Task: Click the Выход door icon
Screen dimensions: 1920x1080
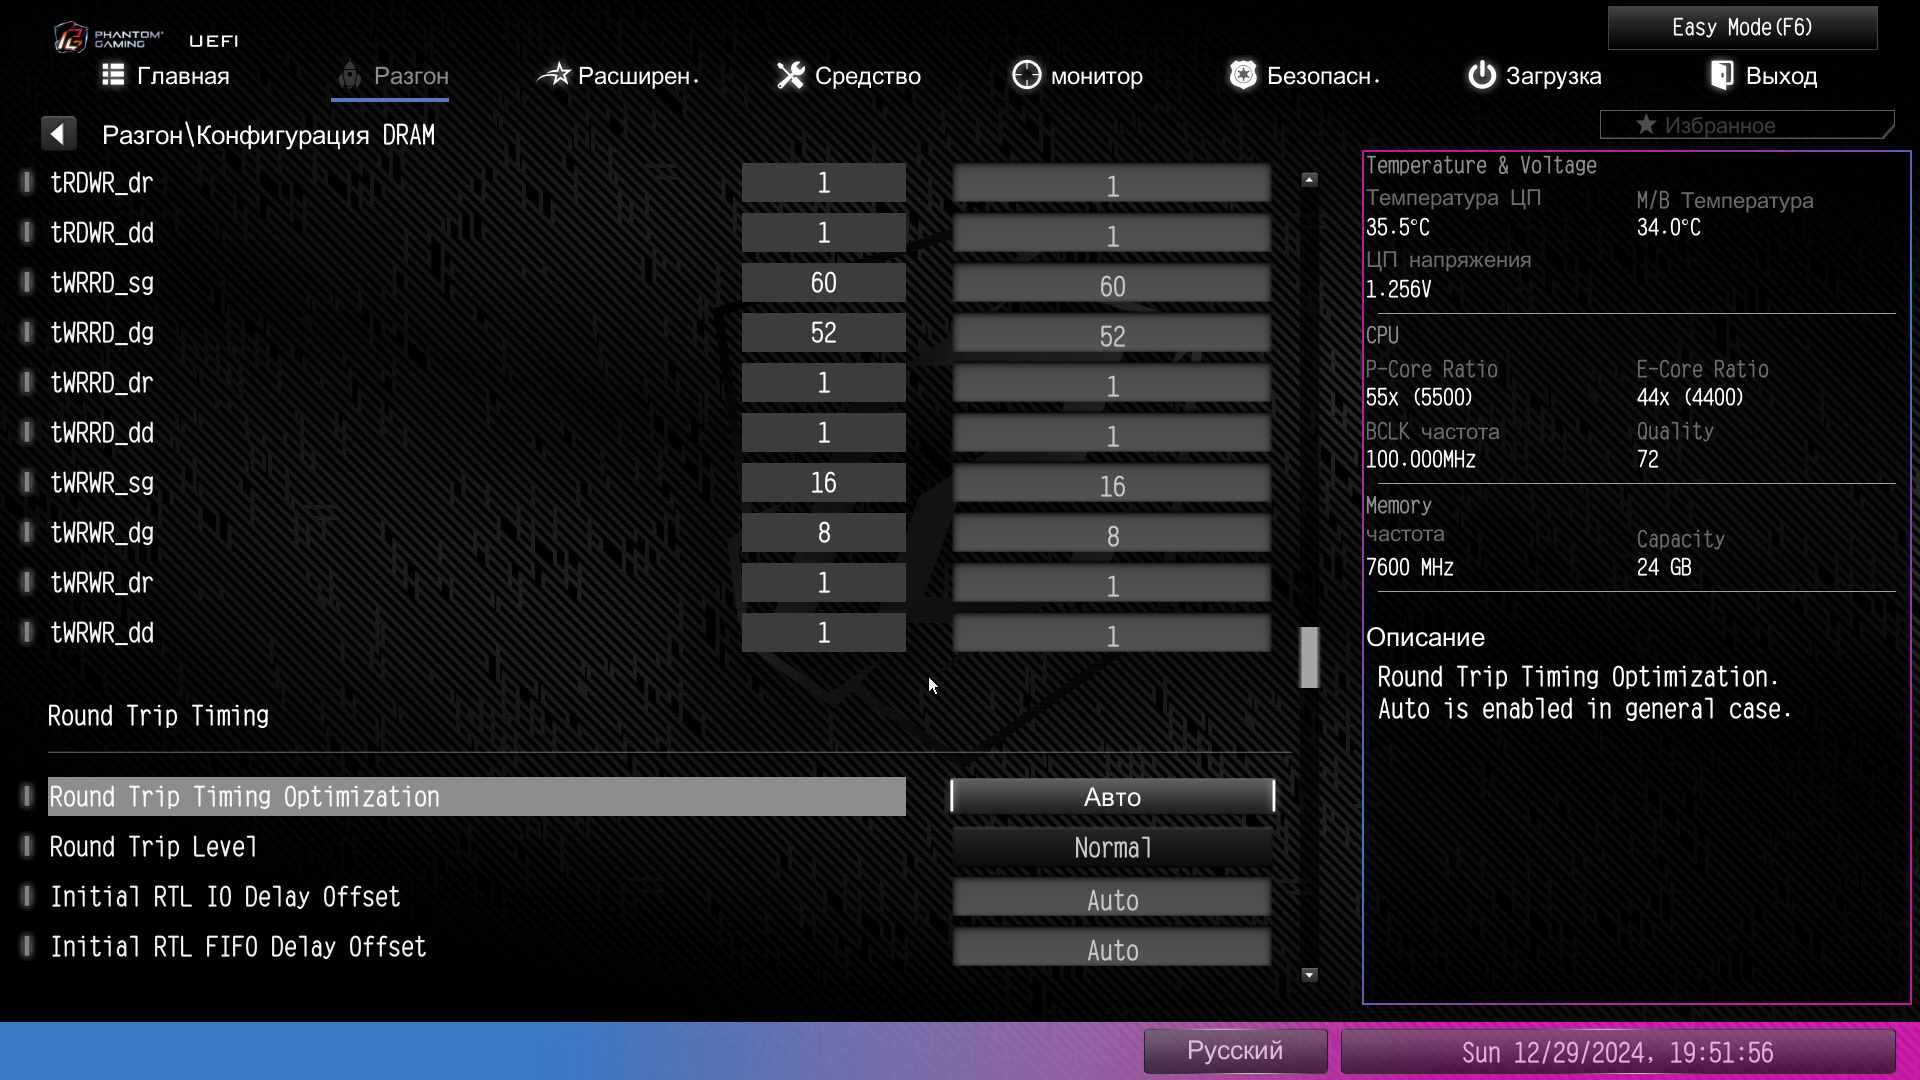Action: click(x=1721, y=76)
